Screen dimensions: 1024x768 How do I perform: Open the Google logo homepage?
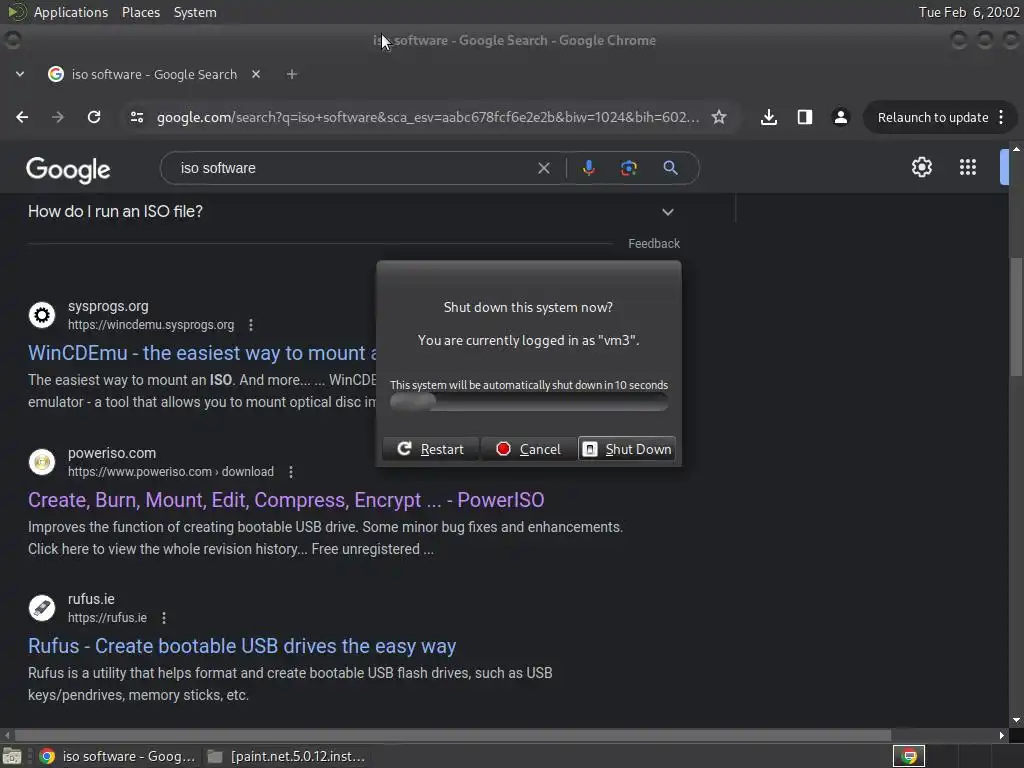(68, 169)
